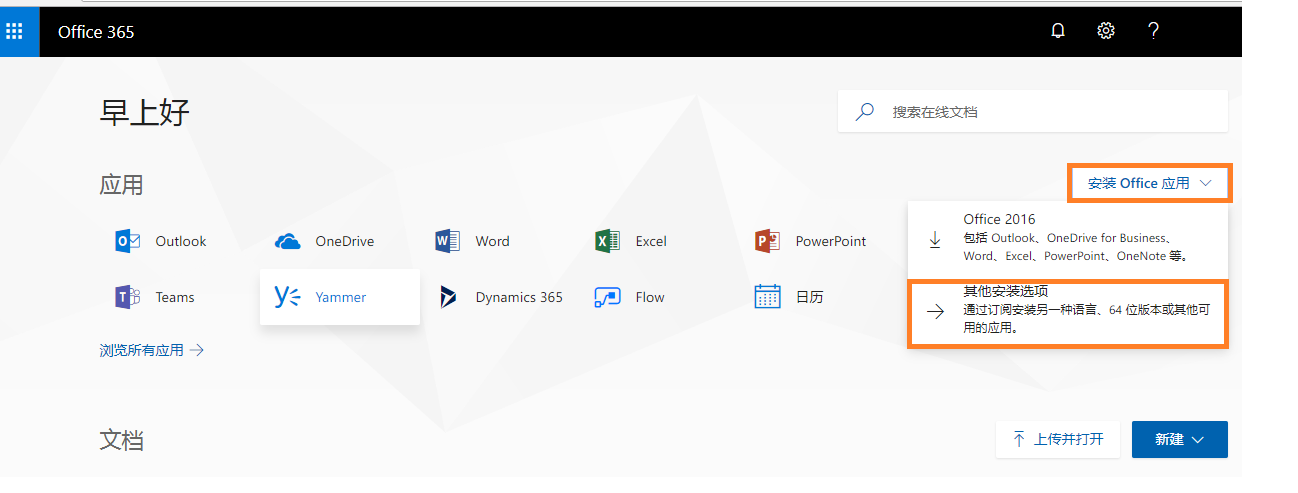Open the settings gear
1298x493 pixels.
1105,31
